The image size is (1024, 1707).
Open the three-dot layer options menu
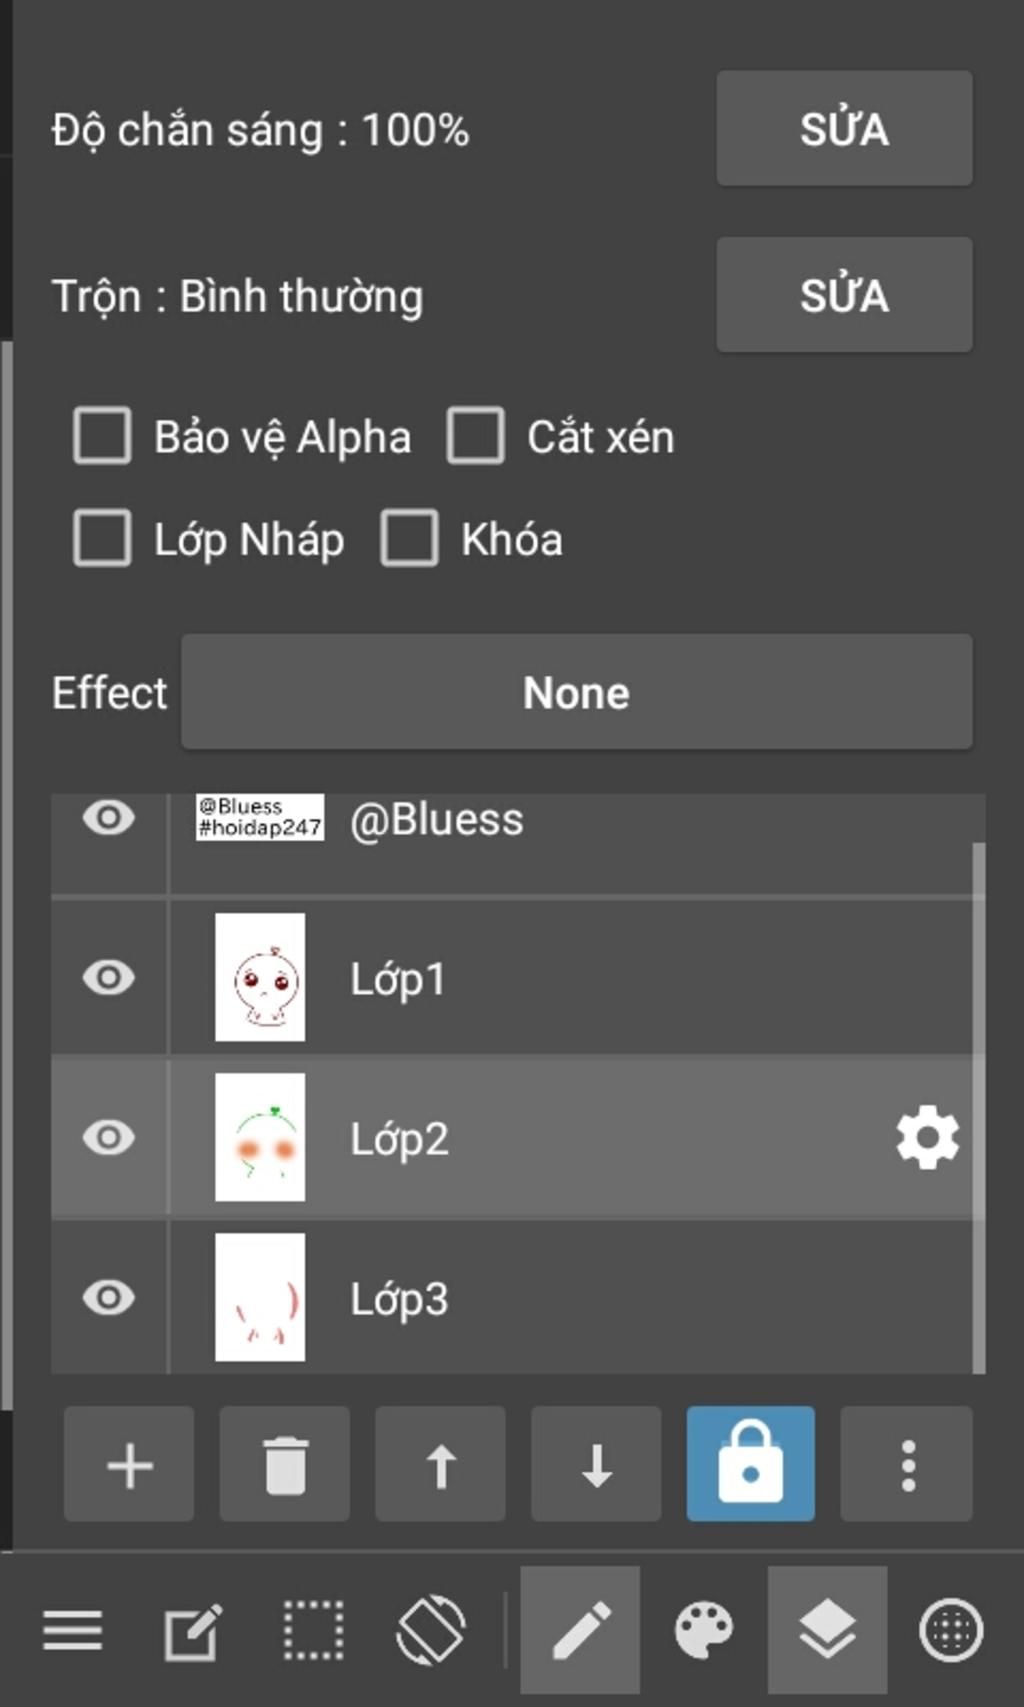pos(907,1465)
